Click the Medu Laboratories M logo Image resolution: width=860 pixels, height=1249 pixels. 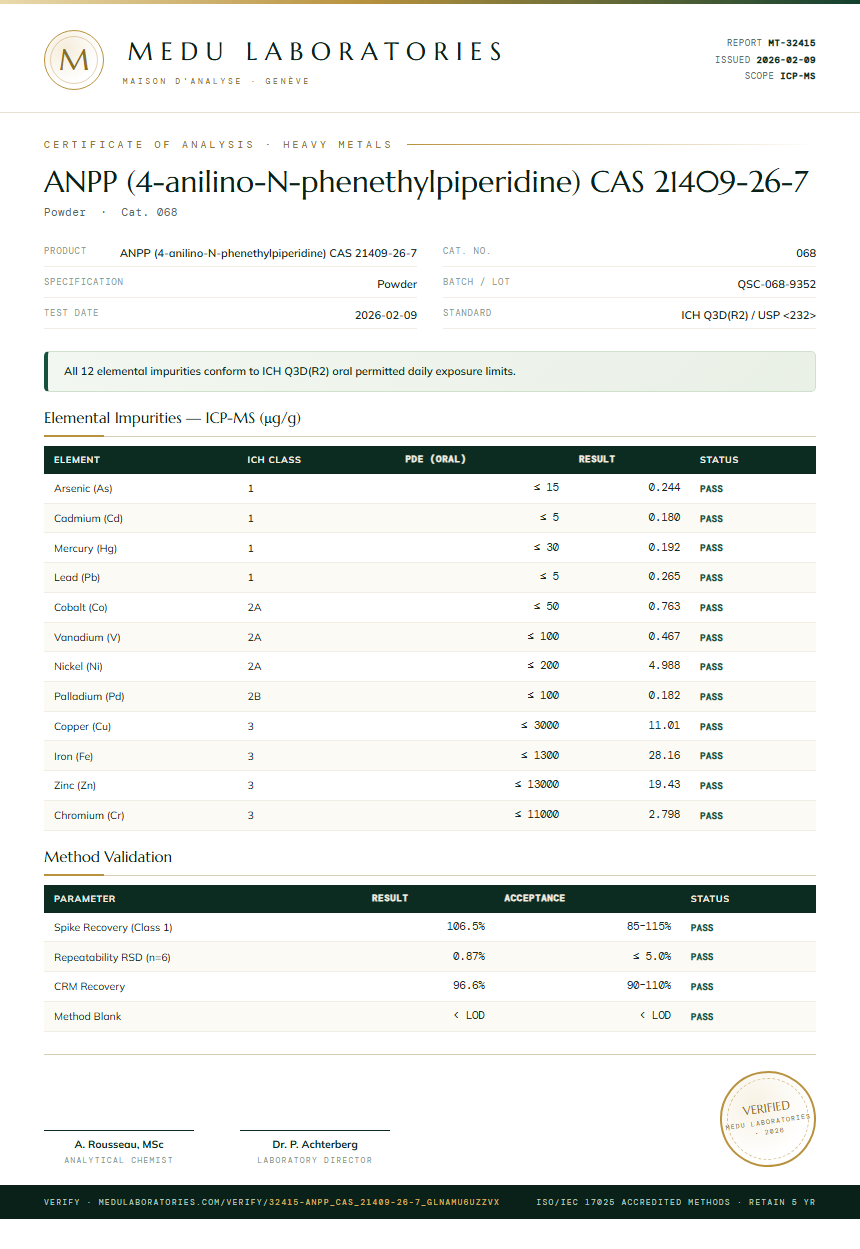coord(74,60)
